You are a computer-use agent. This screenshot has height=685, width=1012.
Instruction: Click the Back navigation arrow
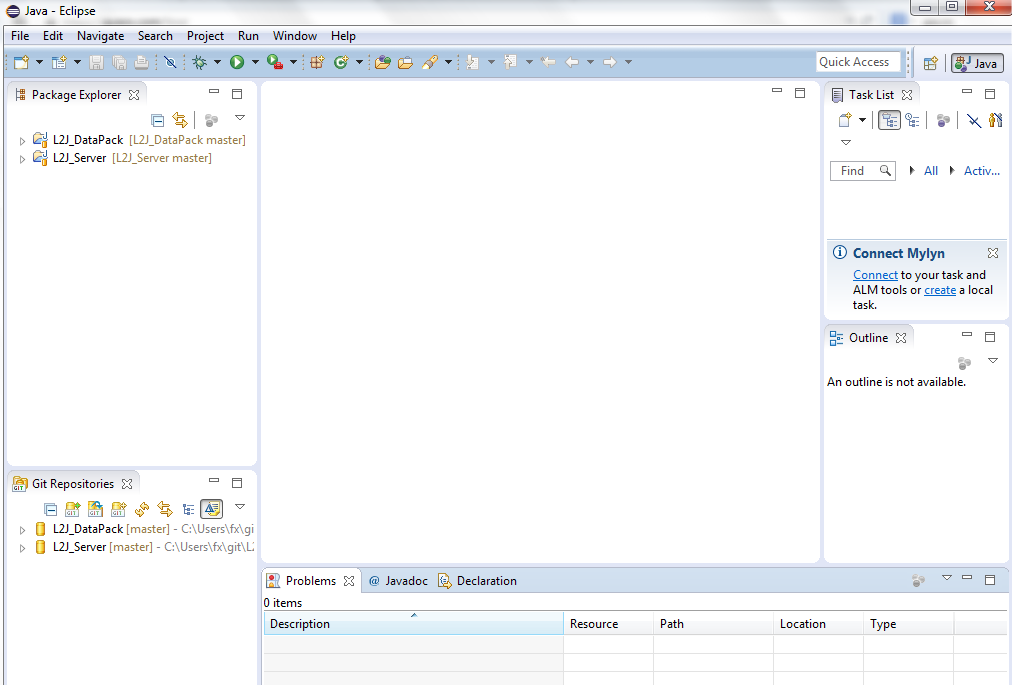pyautogui.click(x=572, y=62)
